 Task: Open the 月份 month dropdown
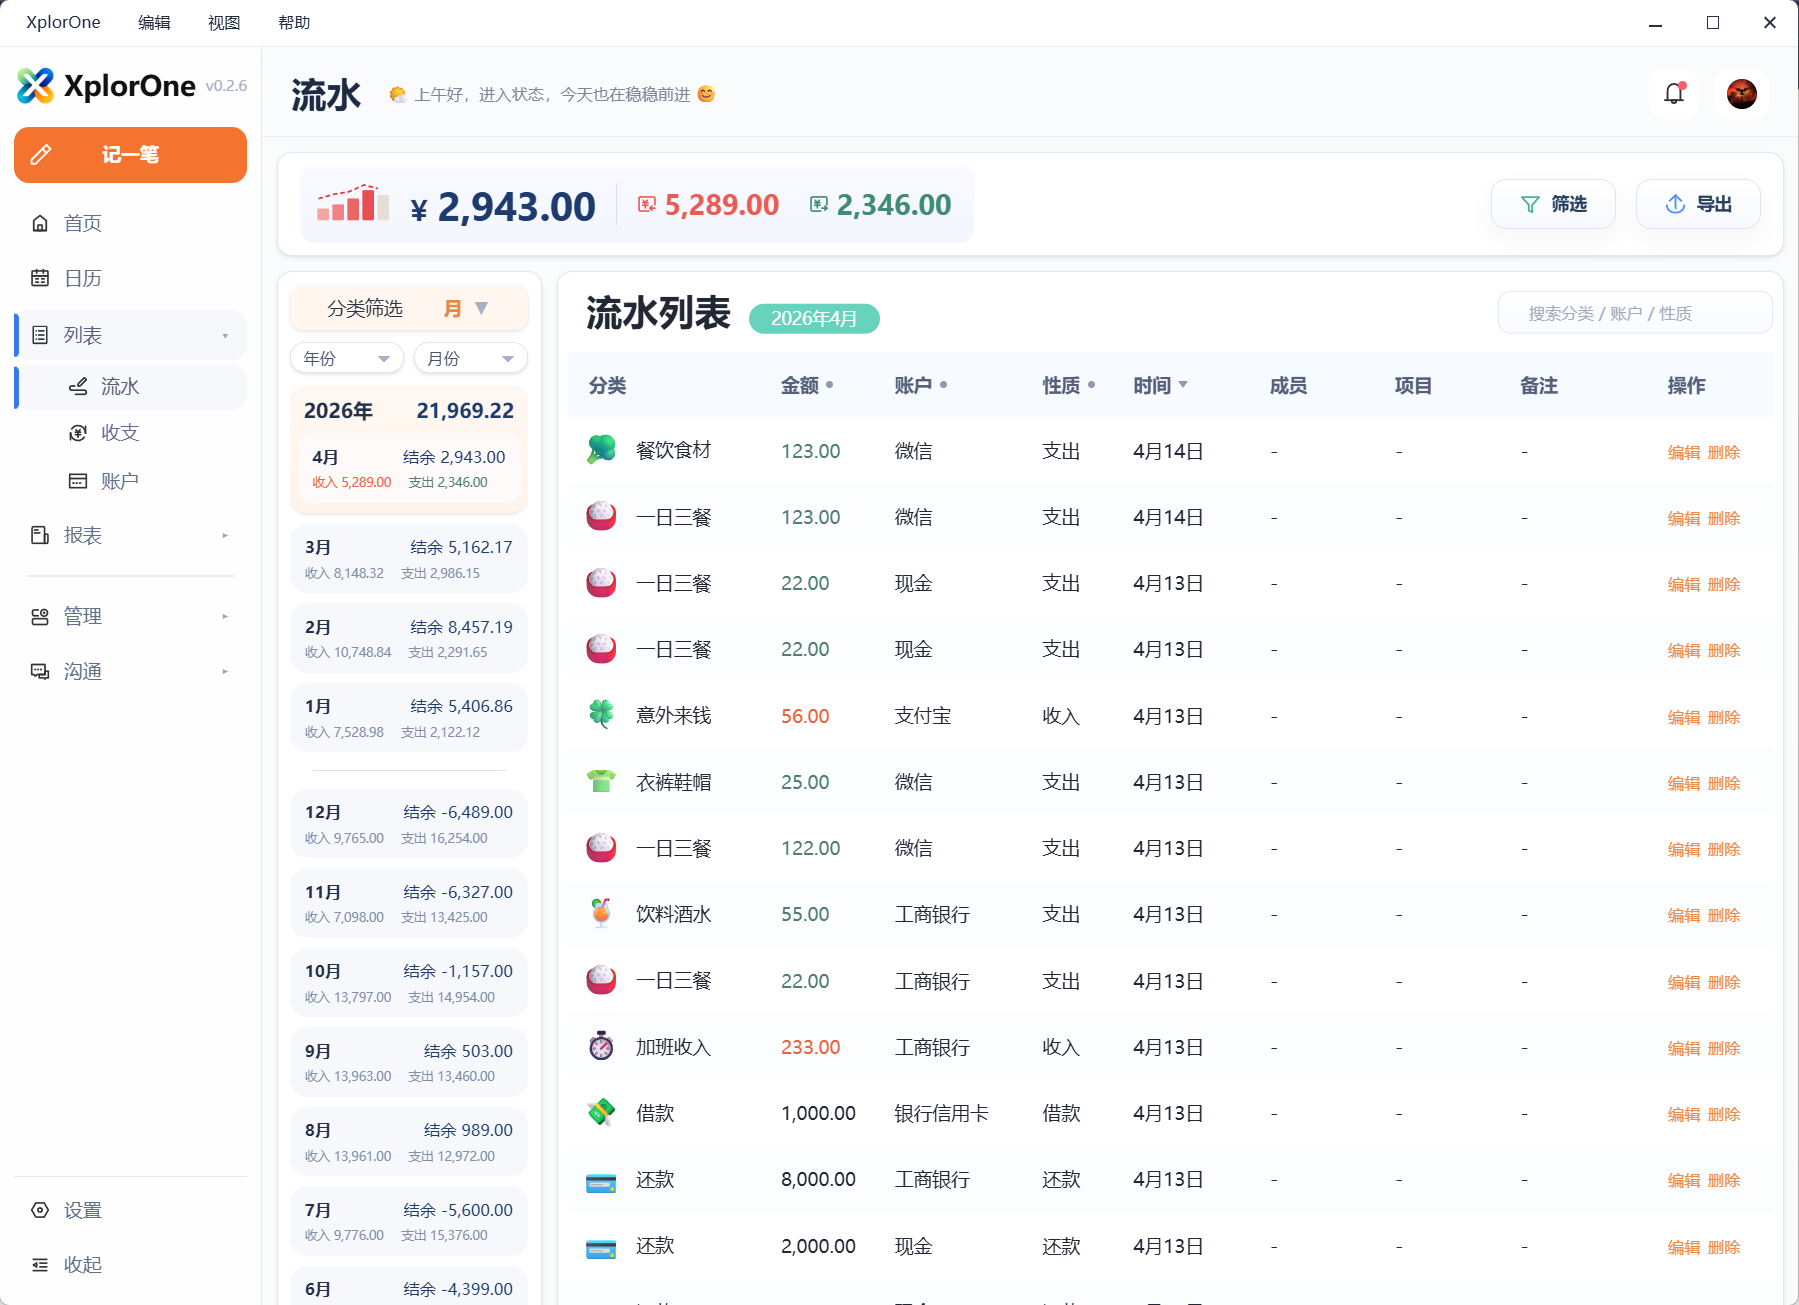pyautogui.click(x=470, y=357)
